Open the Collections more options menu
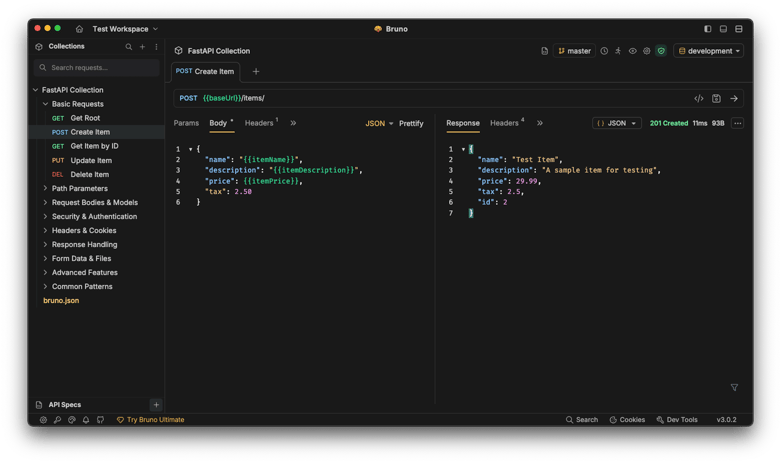 click(x=156, y=46)
